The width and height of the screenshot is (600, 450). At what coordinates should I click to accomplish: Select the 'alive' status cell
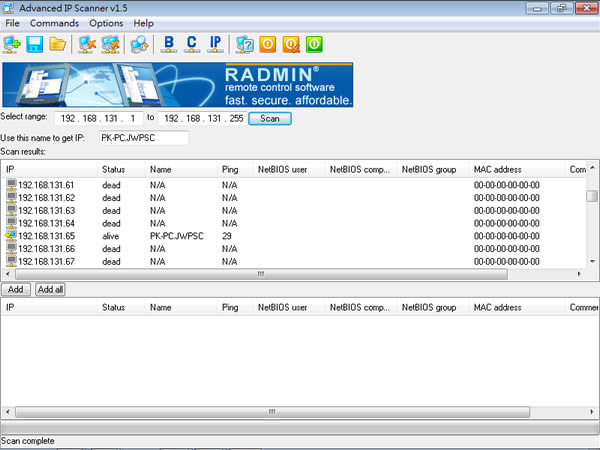111,236
